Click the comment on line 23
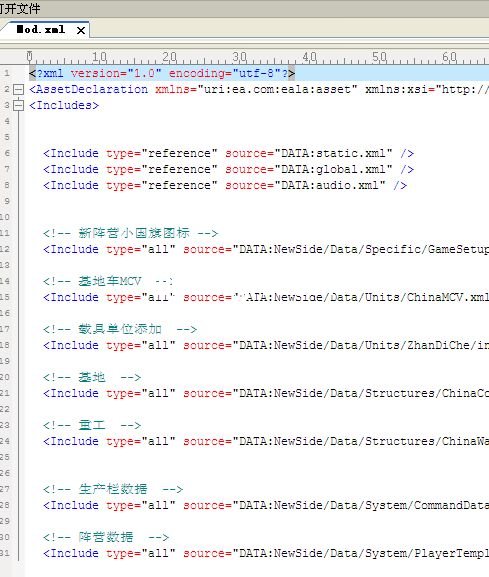 point(92,425)
